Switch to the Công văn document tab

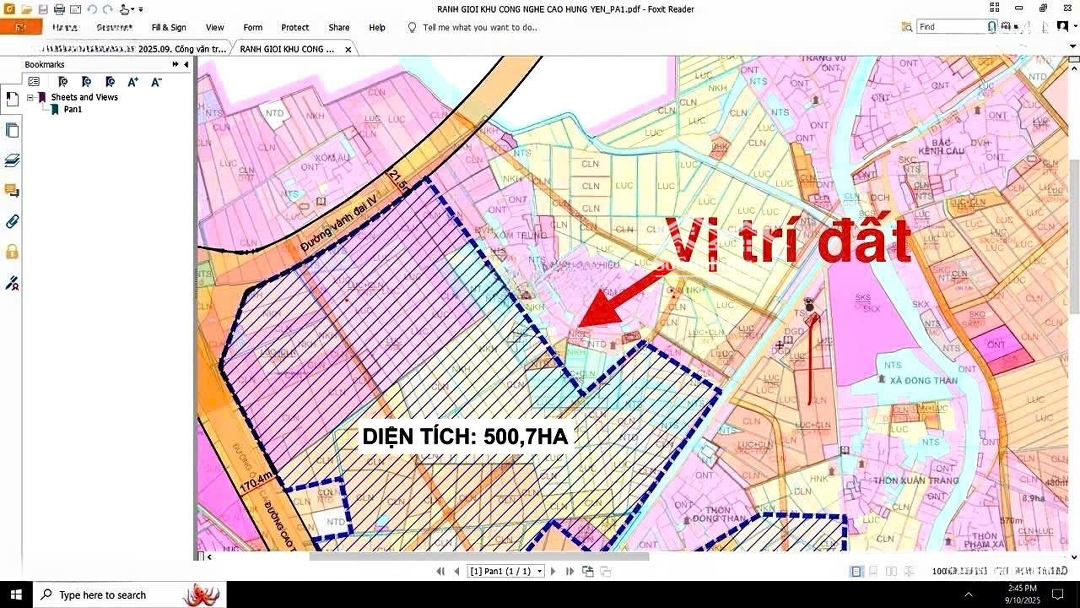[x=130, y=48]
